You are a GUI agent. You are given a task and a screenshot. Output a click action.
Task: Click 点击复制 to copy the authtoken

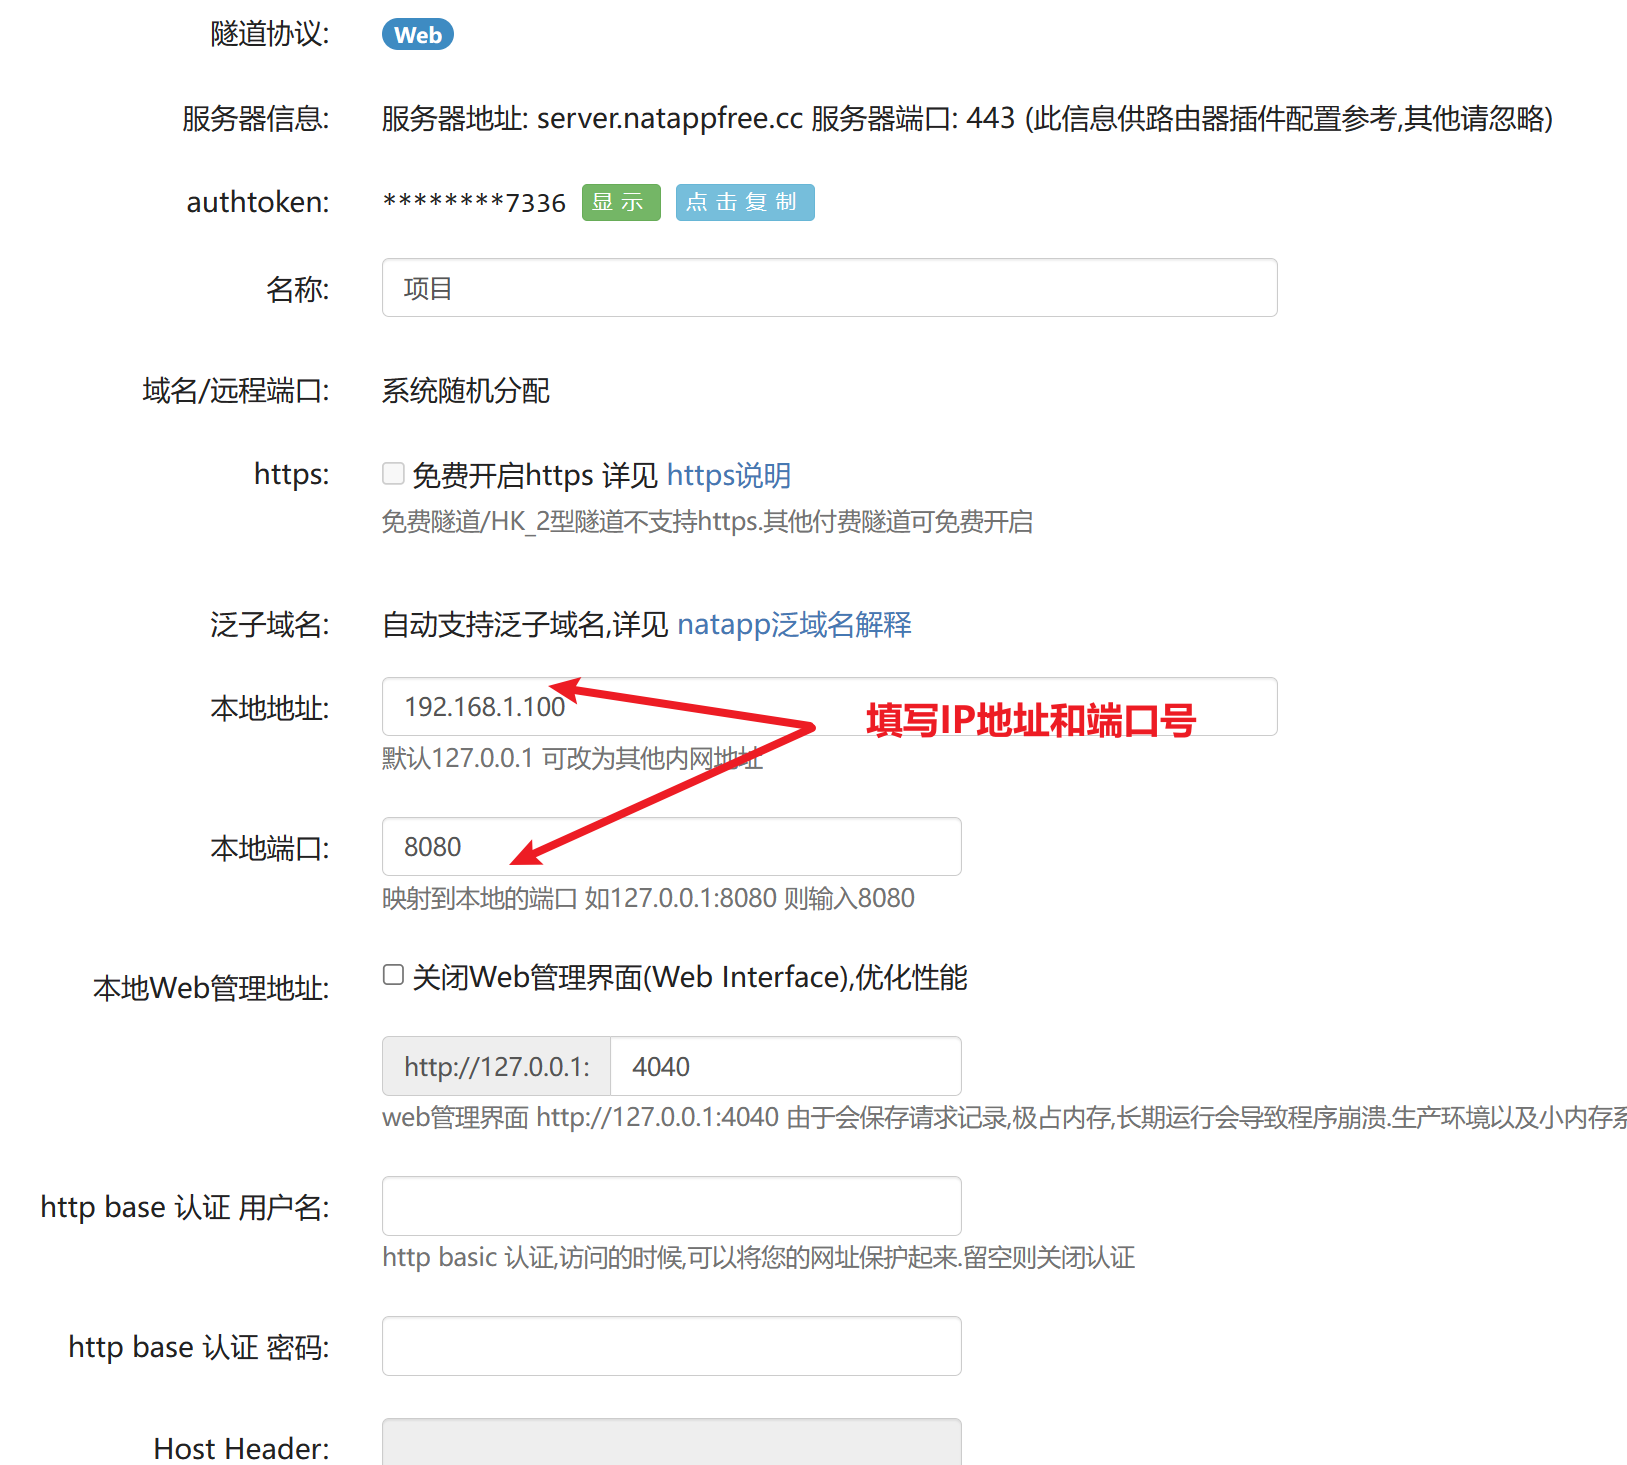[x=744, y=202]
